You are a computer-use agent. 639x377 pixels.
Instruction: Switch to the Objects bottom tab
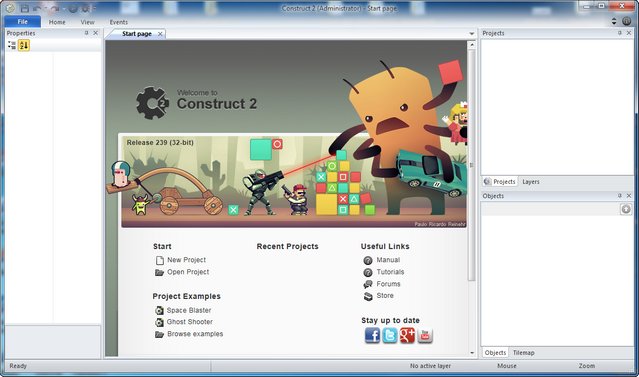(x=495, y=353)
